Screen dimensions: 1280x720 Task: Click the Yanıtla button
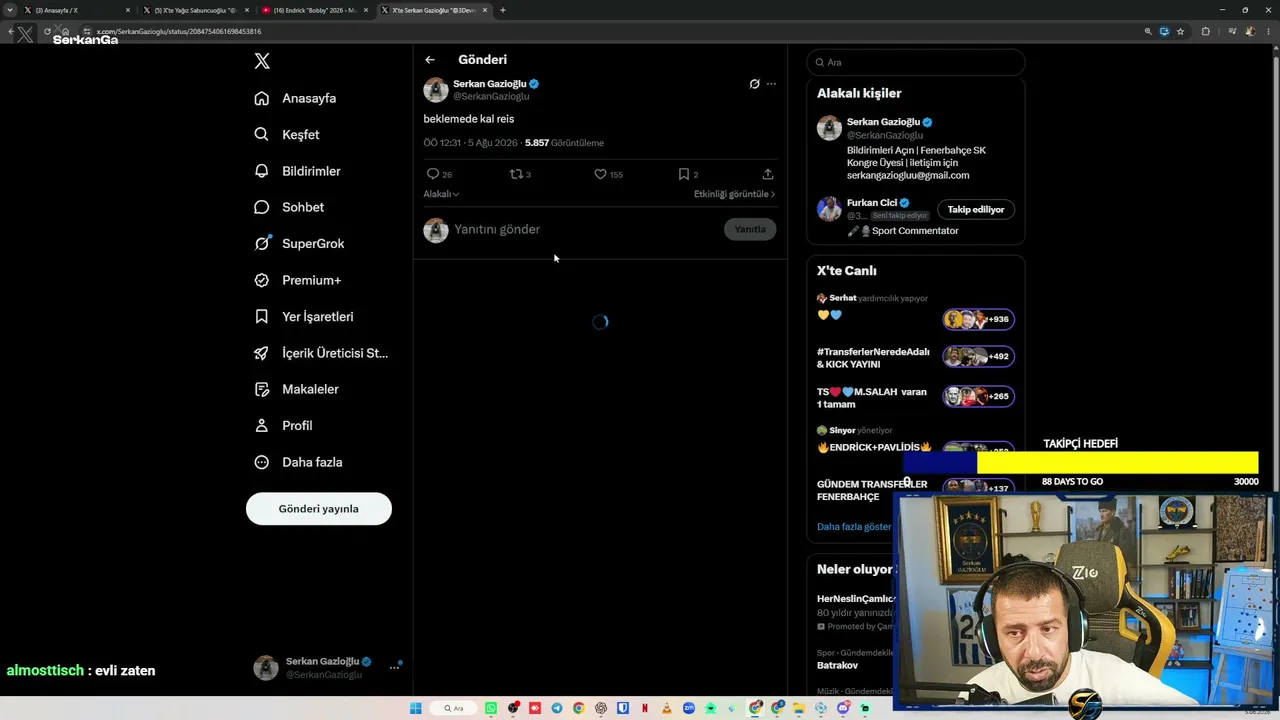[x=750, y=229]
